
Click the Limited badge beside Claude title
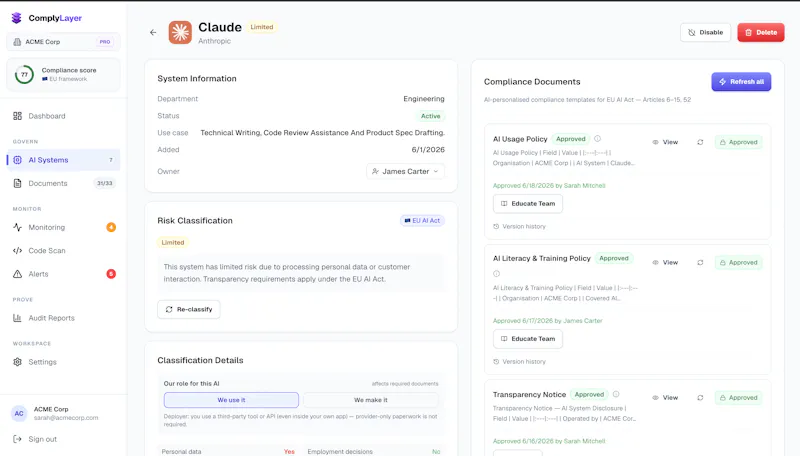coord(261,27)
